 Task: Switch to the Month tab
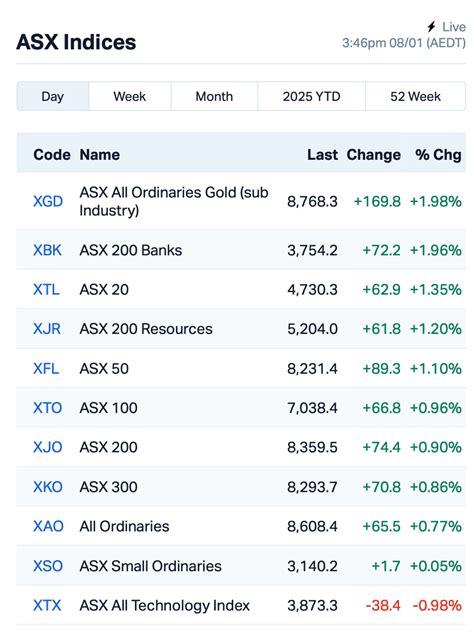coord(214,96)
